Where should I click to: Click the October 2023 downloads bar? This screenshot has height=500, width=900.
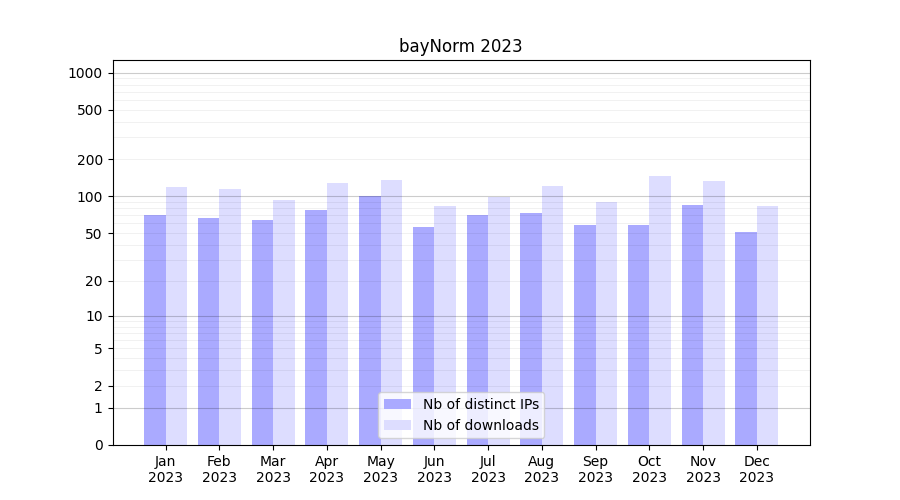pos(660,310)
